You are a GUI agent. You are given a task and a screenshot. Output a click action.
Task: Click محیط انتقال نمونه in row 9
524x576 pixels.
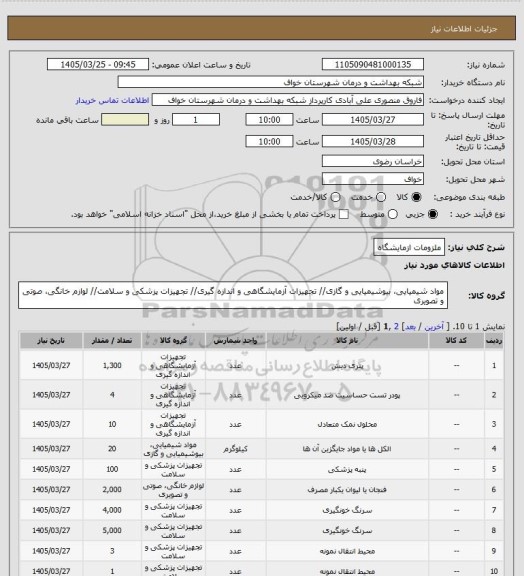[347, 551]
